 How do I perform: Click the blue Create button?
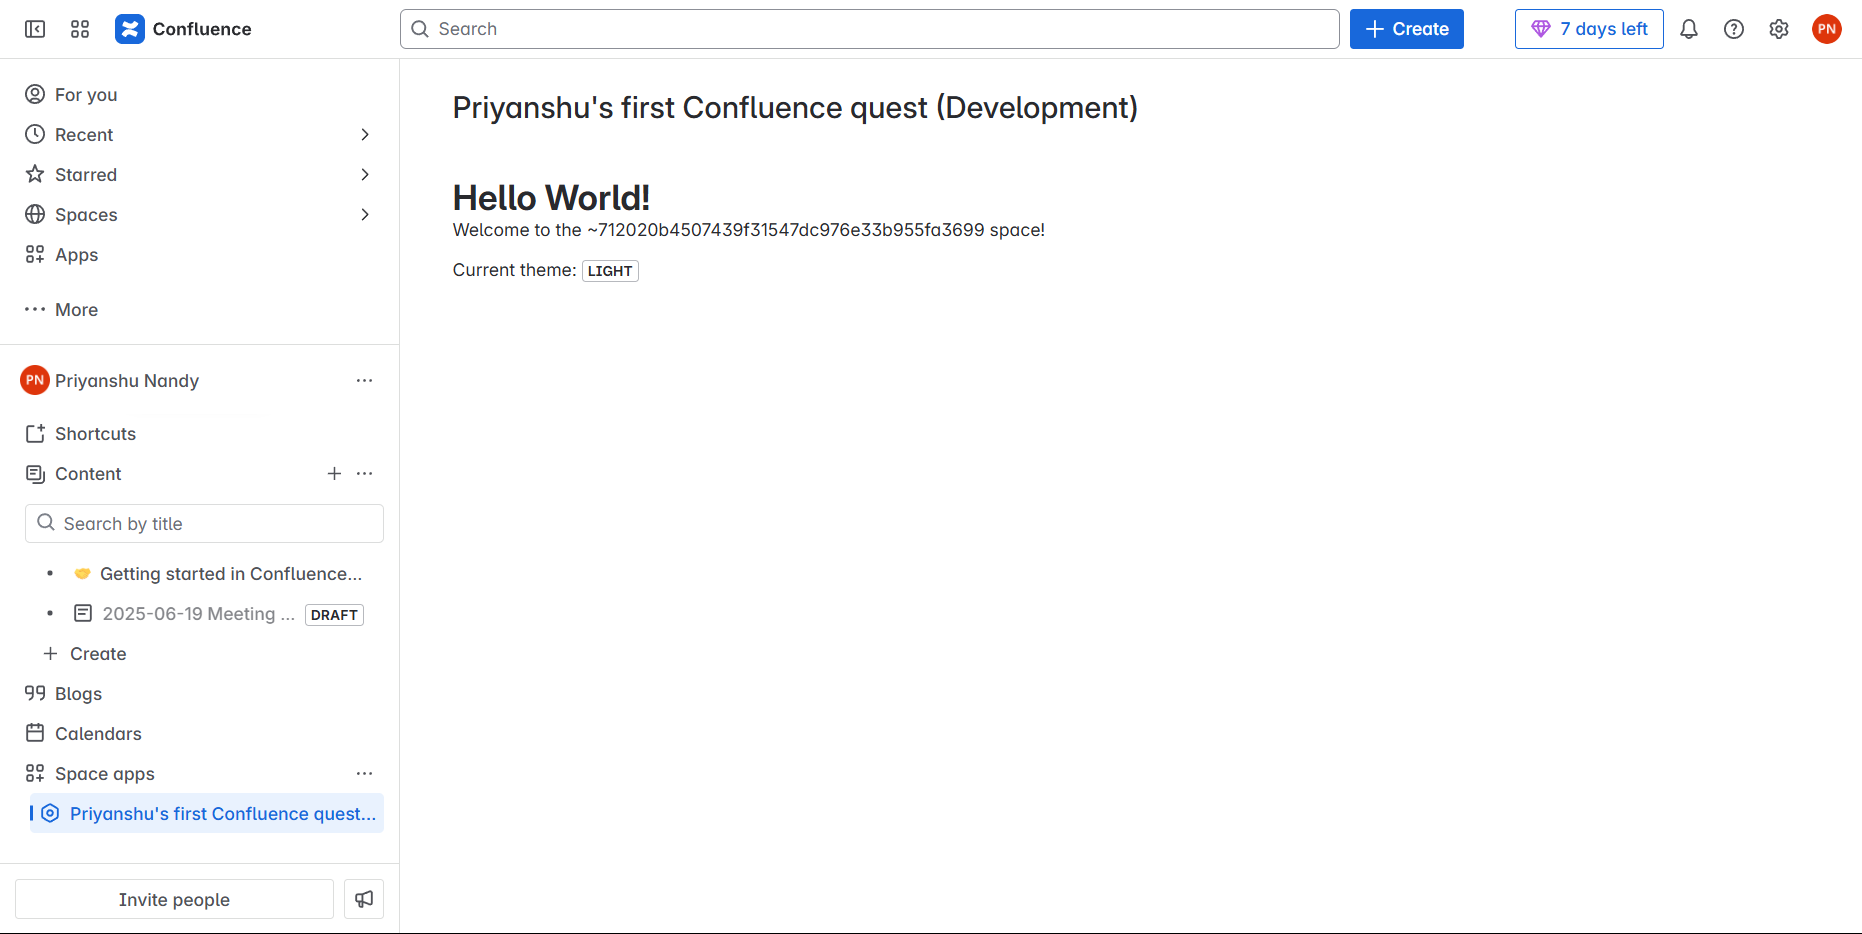point(1406,29)
